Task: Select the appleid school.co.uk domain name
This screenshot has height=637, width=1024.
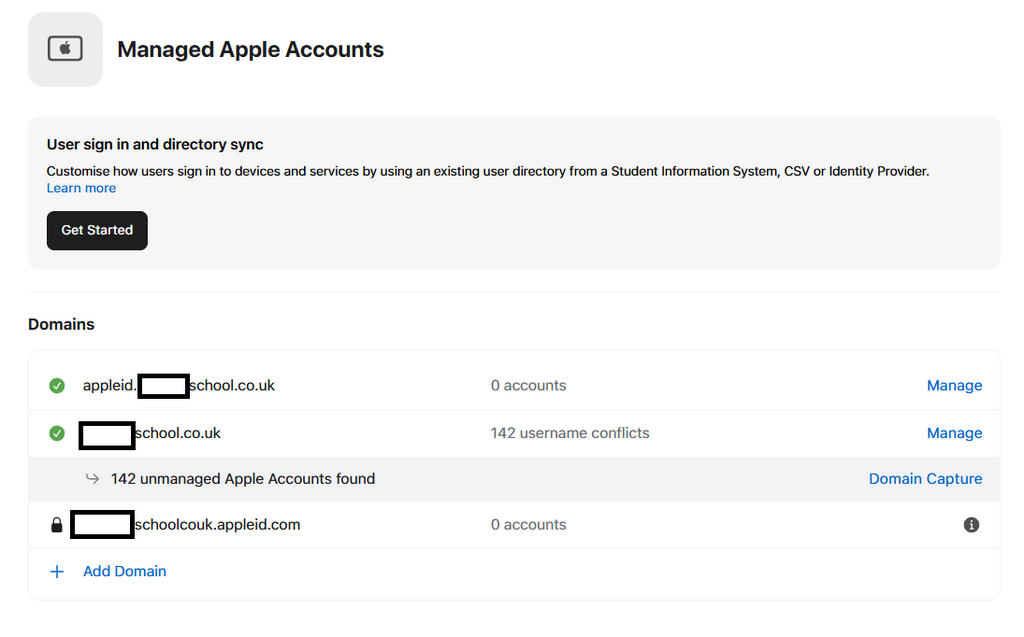Action: [x=179, y=385]
